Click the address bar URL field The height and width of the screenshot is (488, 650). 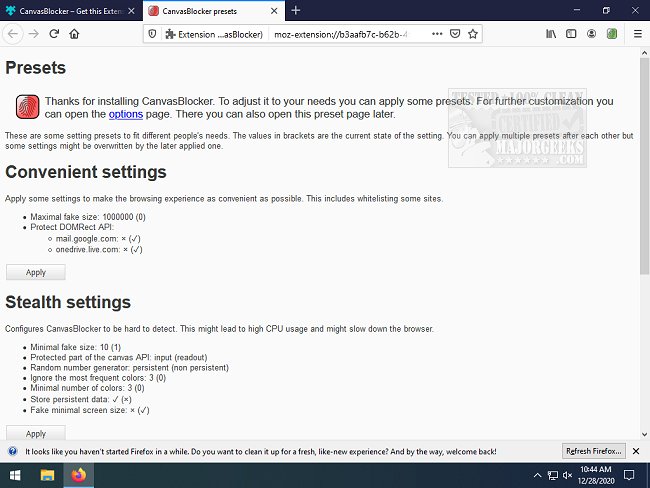click(345, 33)
